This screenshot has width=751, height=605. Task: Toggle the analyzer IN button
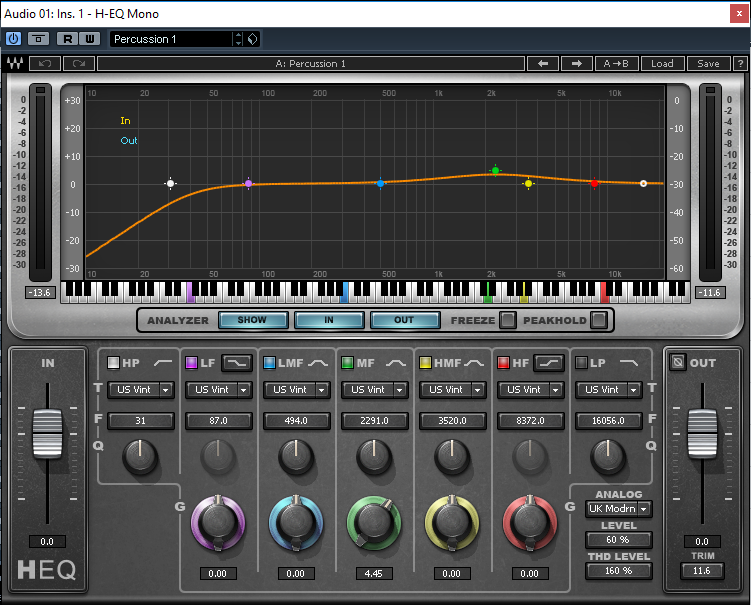(x=329, y=320)
